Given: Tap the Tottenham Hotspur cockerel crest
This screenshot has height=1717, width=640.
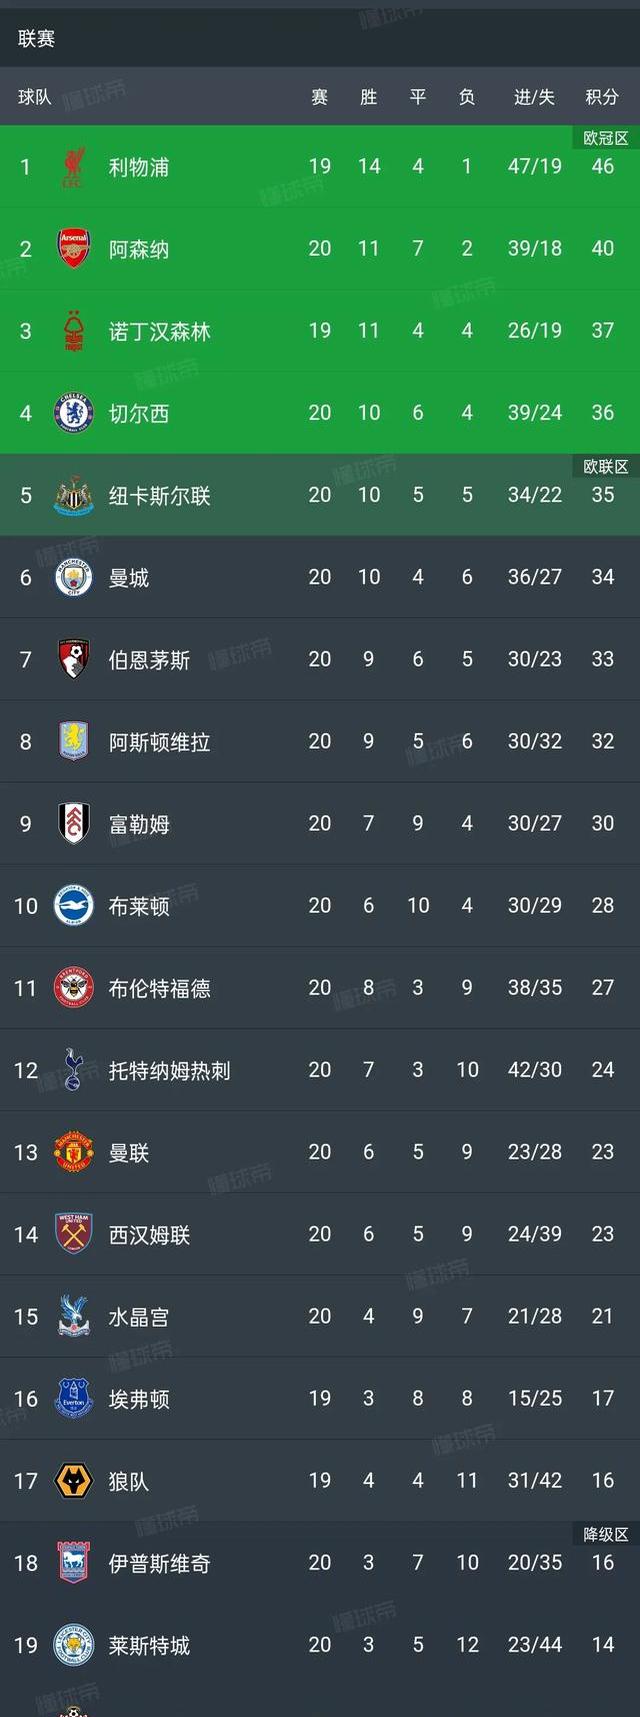Looking at the screenshot, I should click(73, 1070).
